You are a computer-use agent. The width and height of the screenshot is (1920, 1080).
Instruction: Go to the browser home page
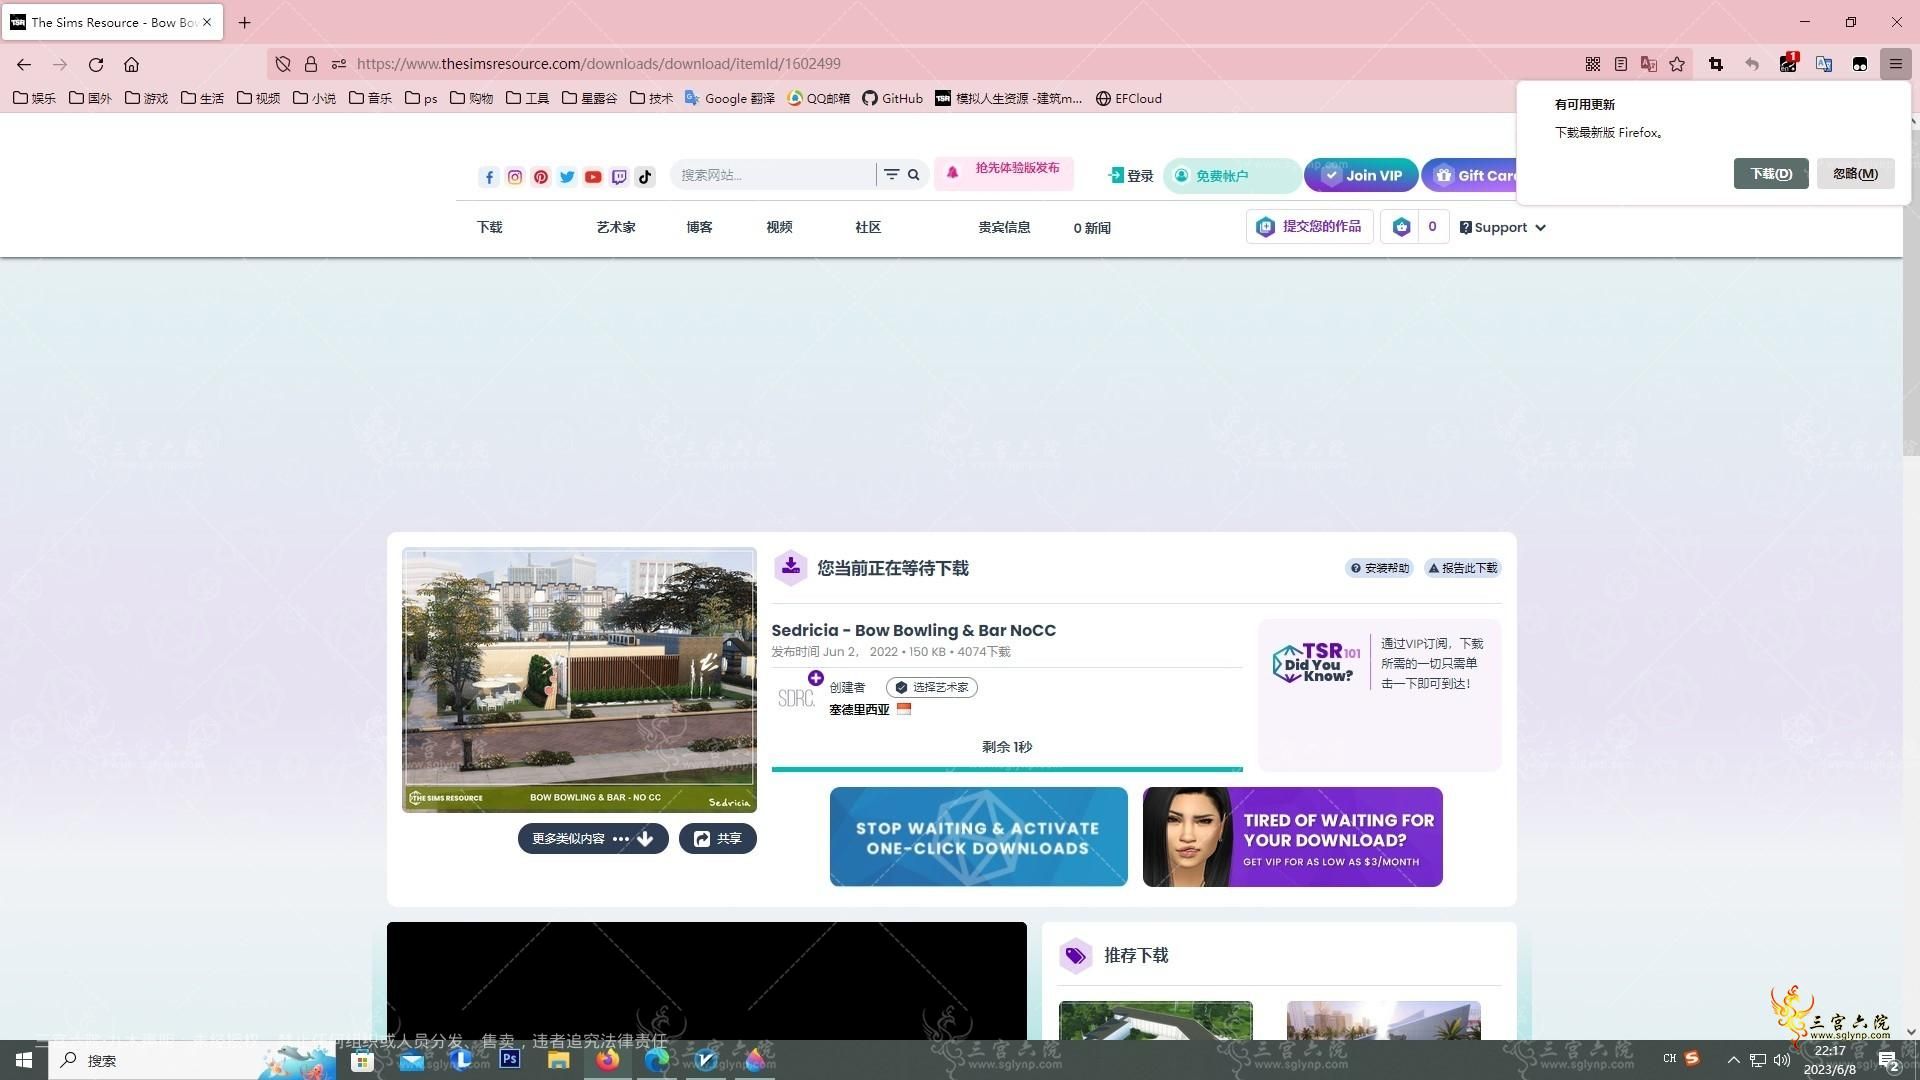[x=131, y=64]
